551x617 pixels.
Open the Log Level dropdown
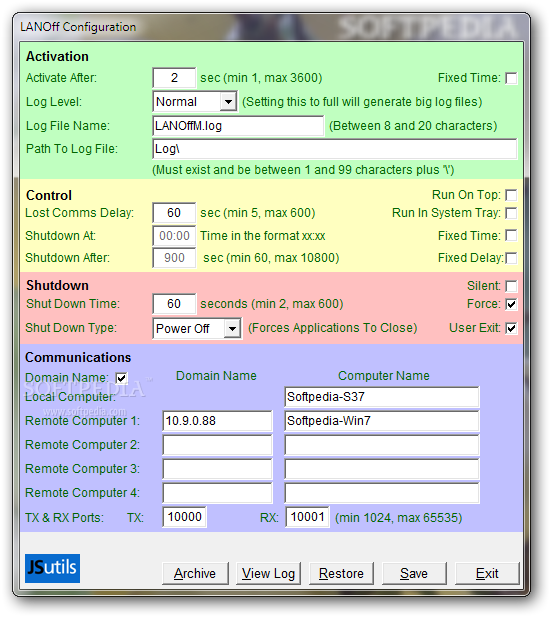[x=228, y=102]
